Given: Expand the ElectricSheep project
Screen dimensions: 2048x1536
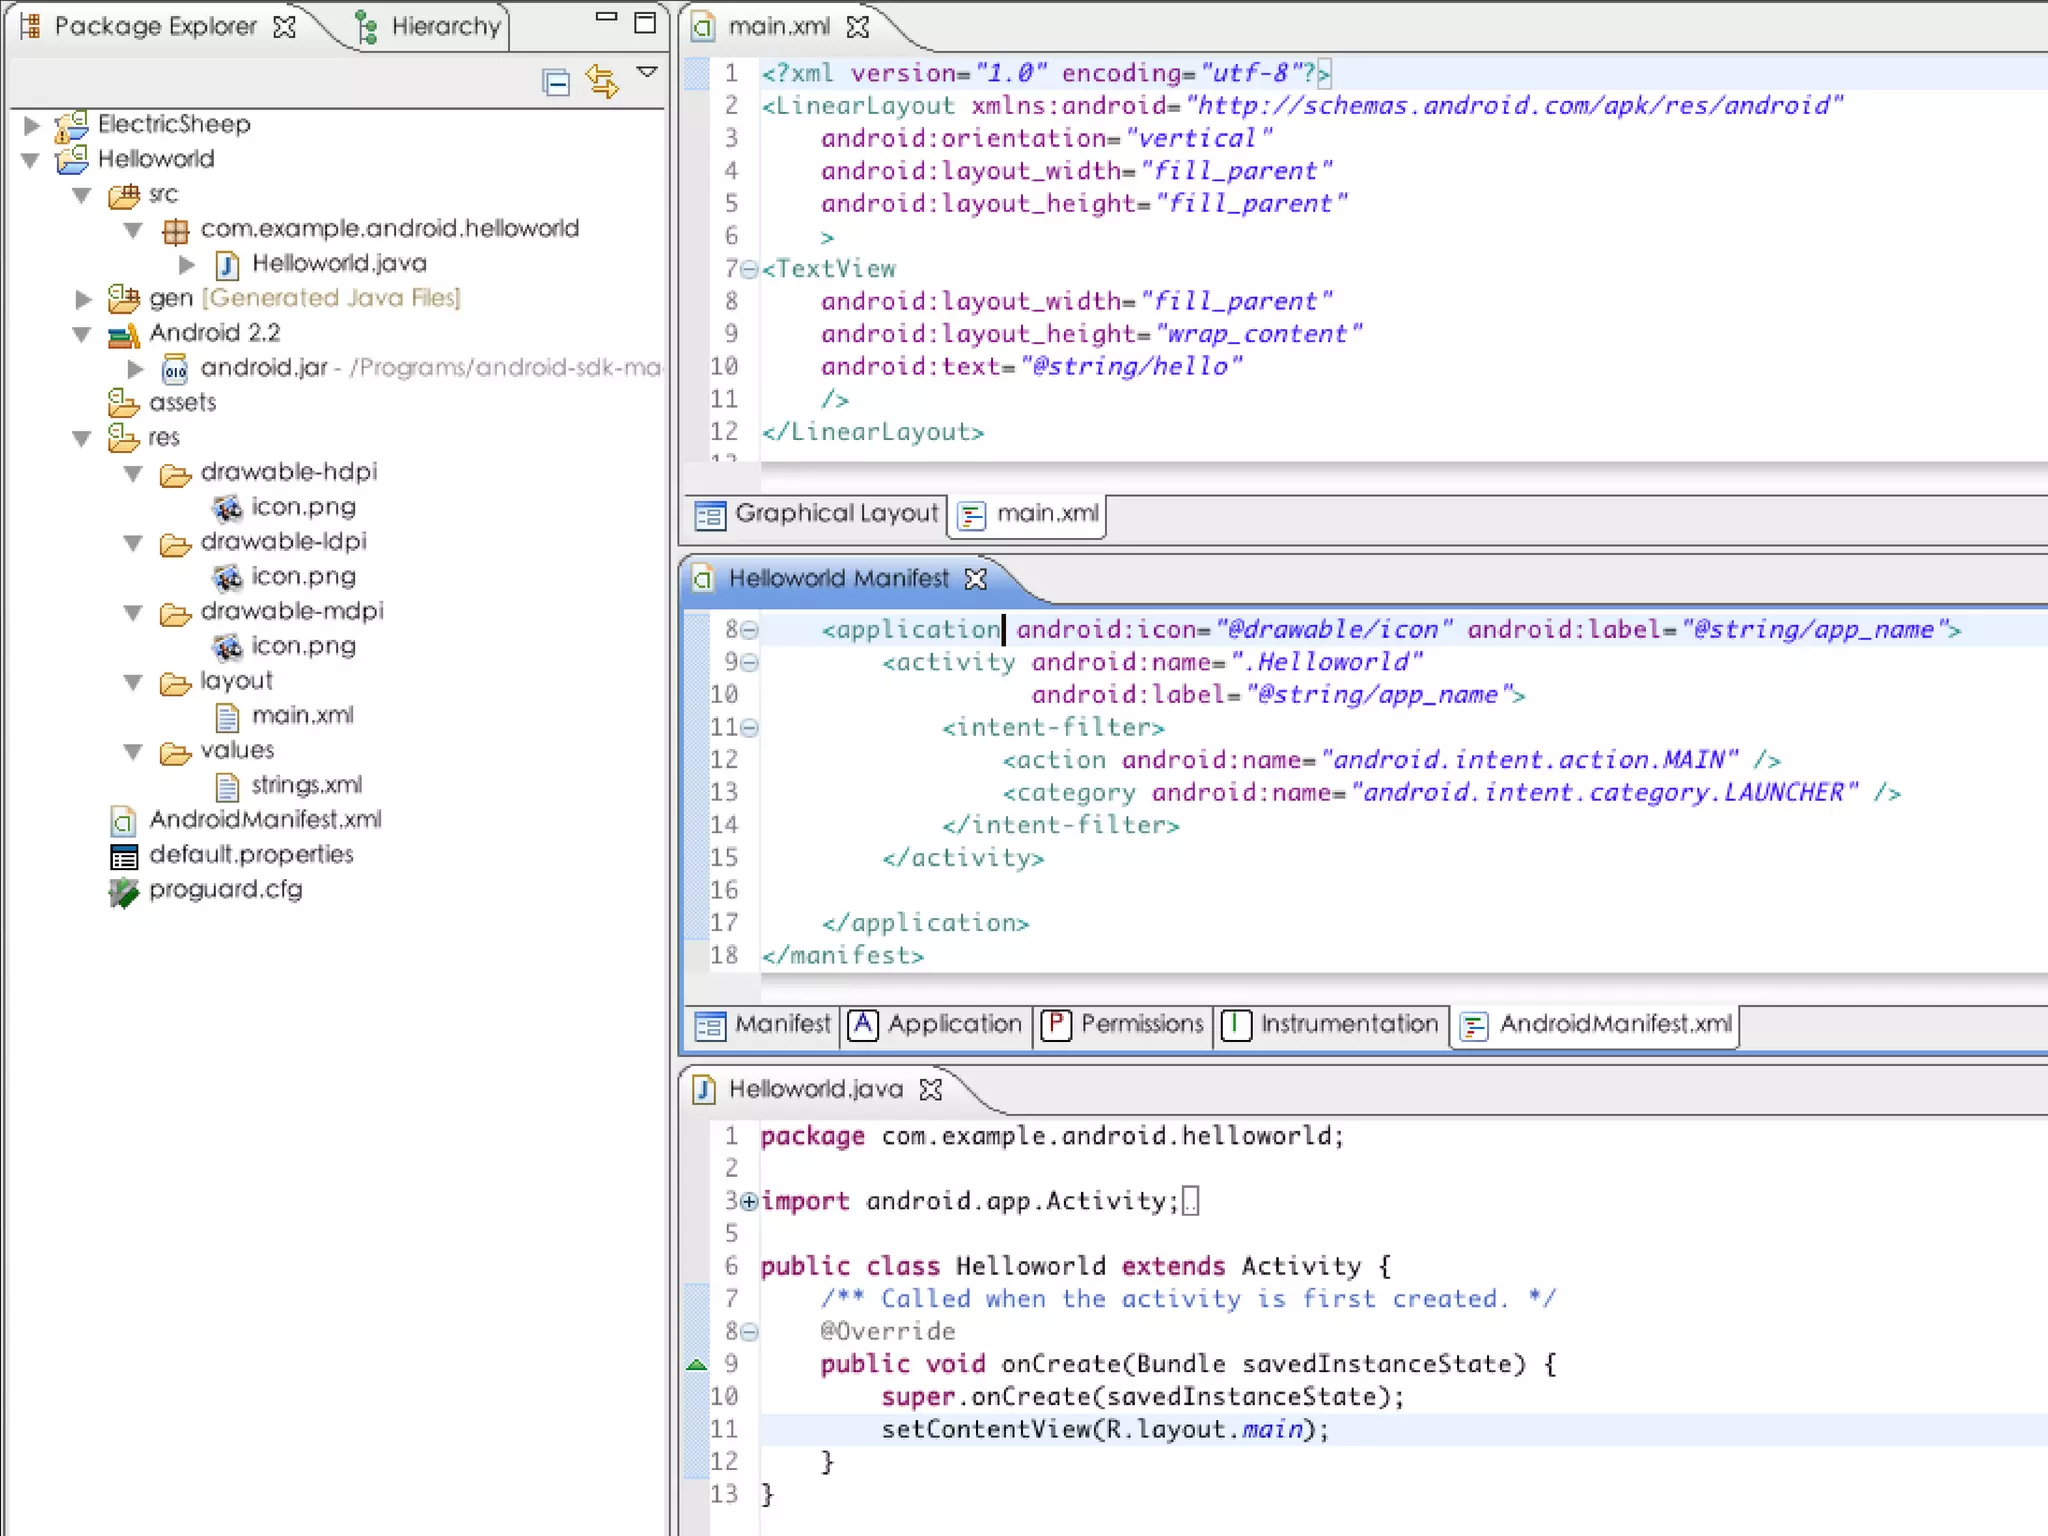Looking at the screenshot, I should point(32,125).
